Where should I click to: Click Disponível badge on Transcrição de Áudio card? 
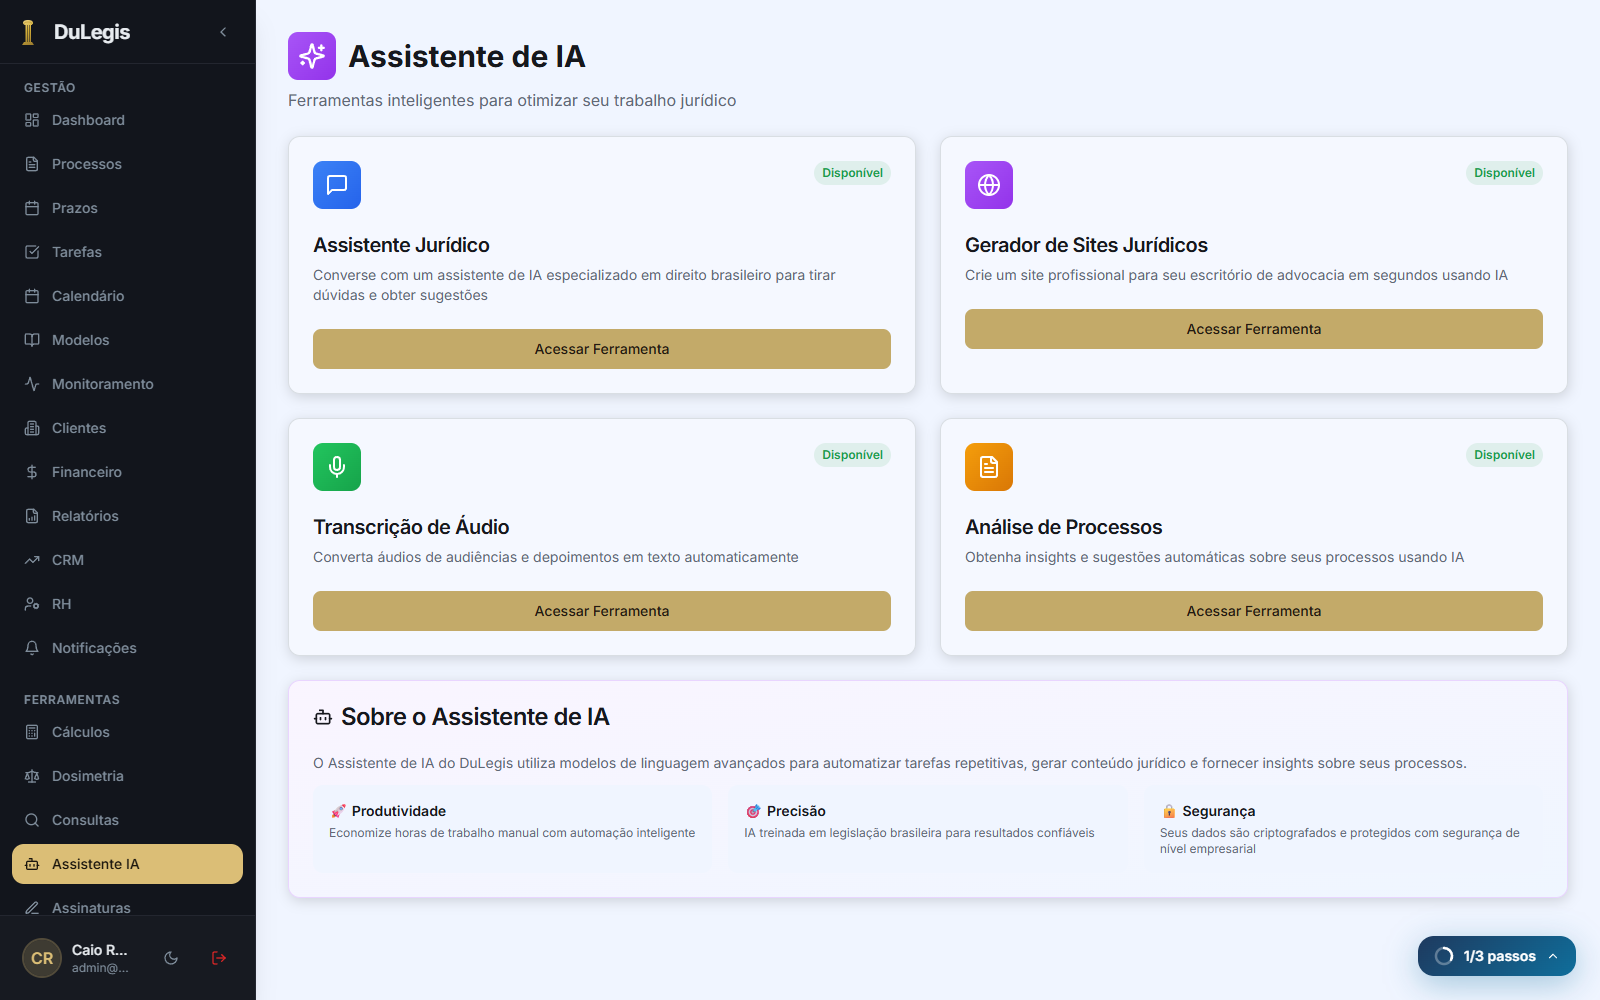pos(852,455)
